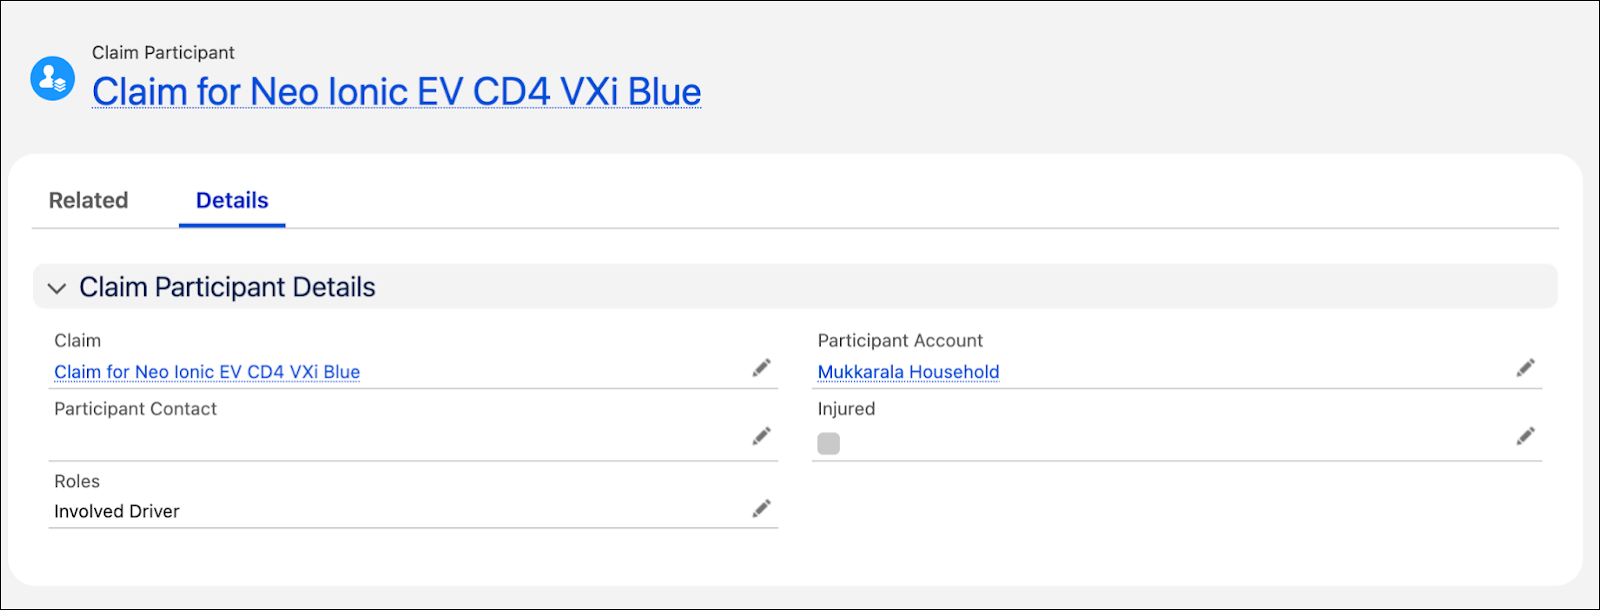Edit the Roles field with its pencil icon
1600x610 pixels.
coord(761,509)
